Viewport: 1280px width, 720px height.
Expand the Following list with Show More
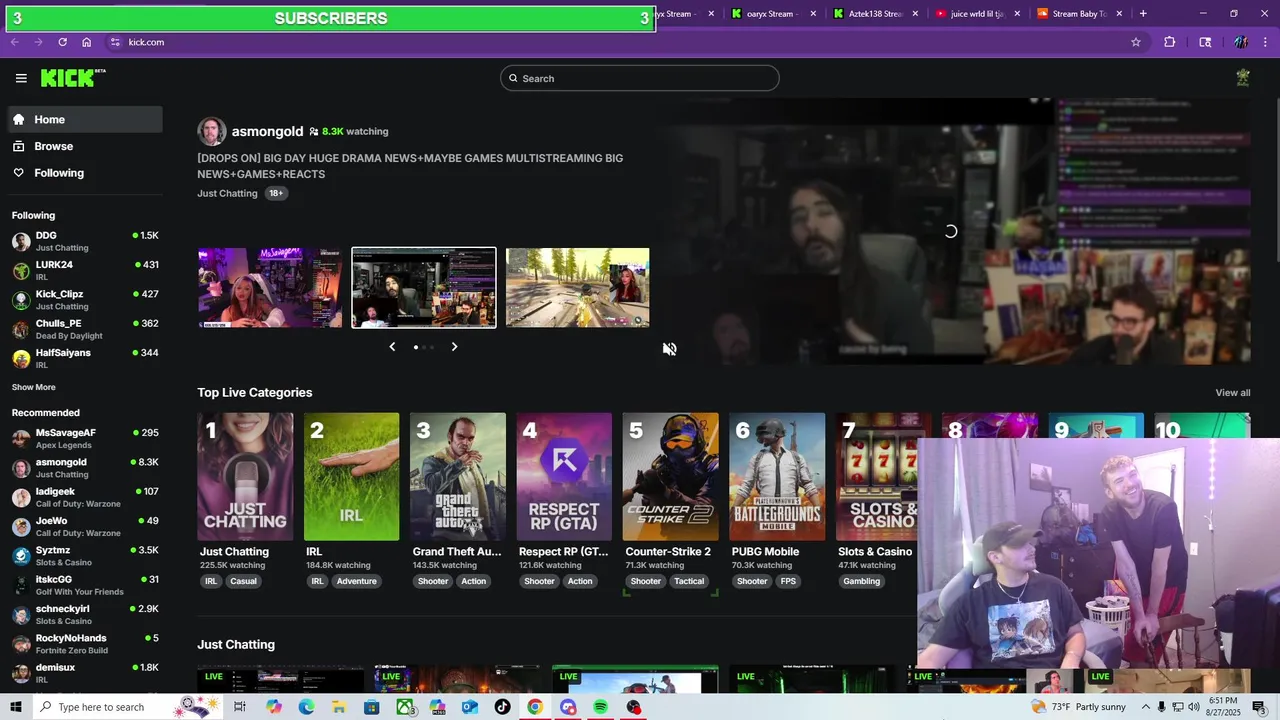(33, 387)
